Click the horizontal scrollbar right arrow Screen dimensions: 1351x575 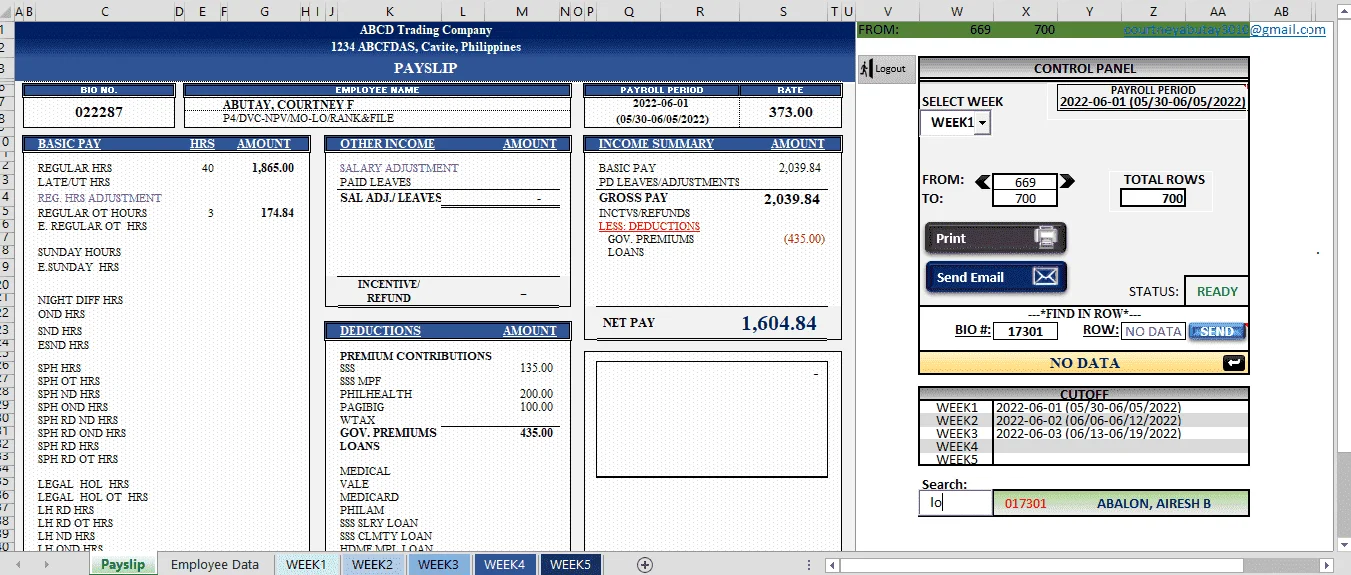pyautogui.click(x=1327, y=566)
